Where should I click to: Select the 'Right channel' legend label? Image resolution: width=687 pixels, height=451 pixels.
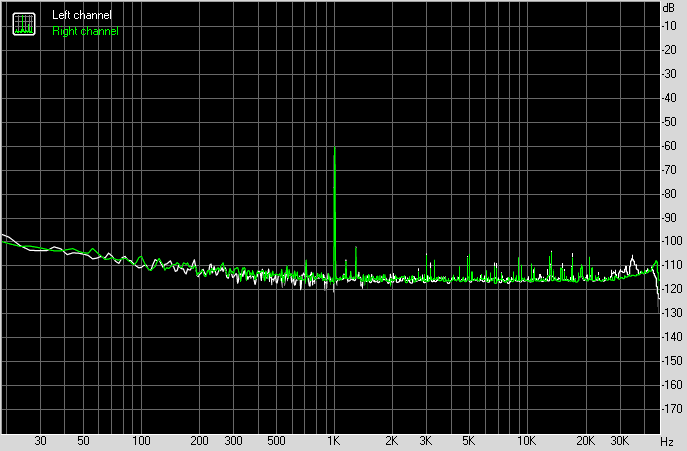tap(85, 31)
